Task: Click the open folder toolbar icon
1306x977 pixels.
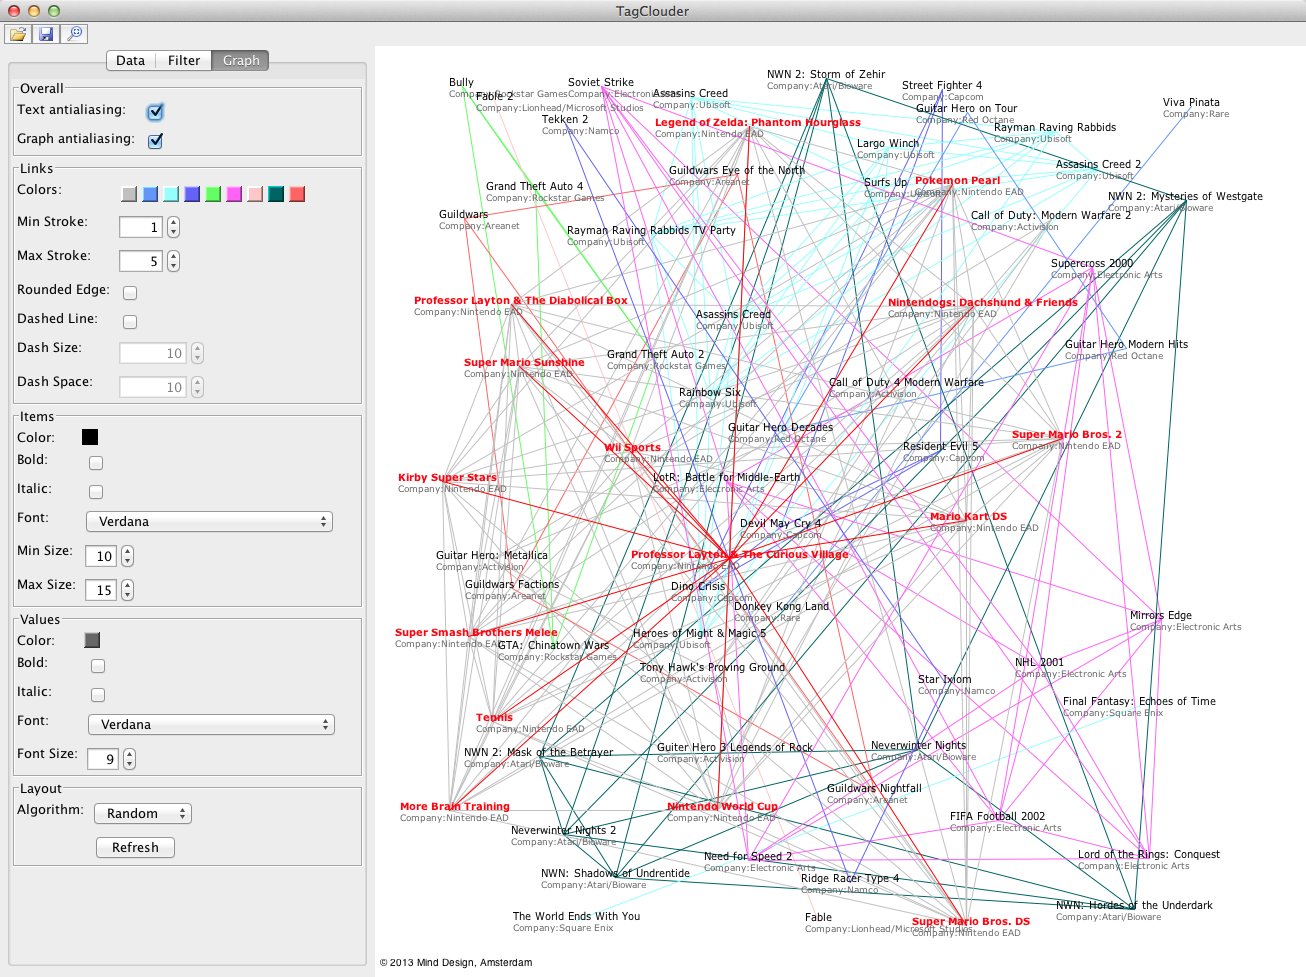Action: [x=18, y=35]
